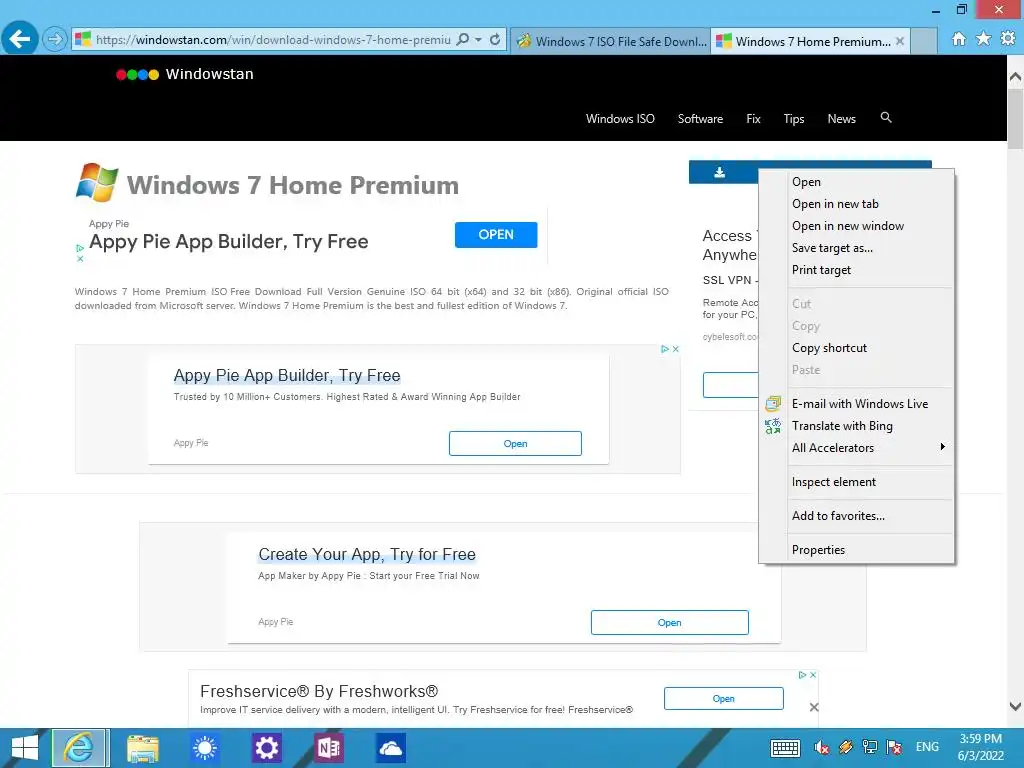Click News in site navigation
Screen dimensions: 1024x768
coord(841,119)
